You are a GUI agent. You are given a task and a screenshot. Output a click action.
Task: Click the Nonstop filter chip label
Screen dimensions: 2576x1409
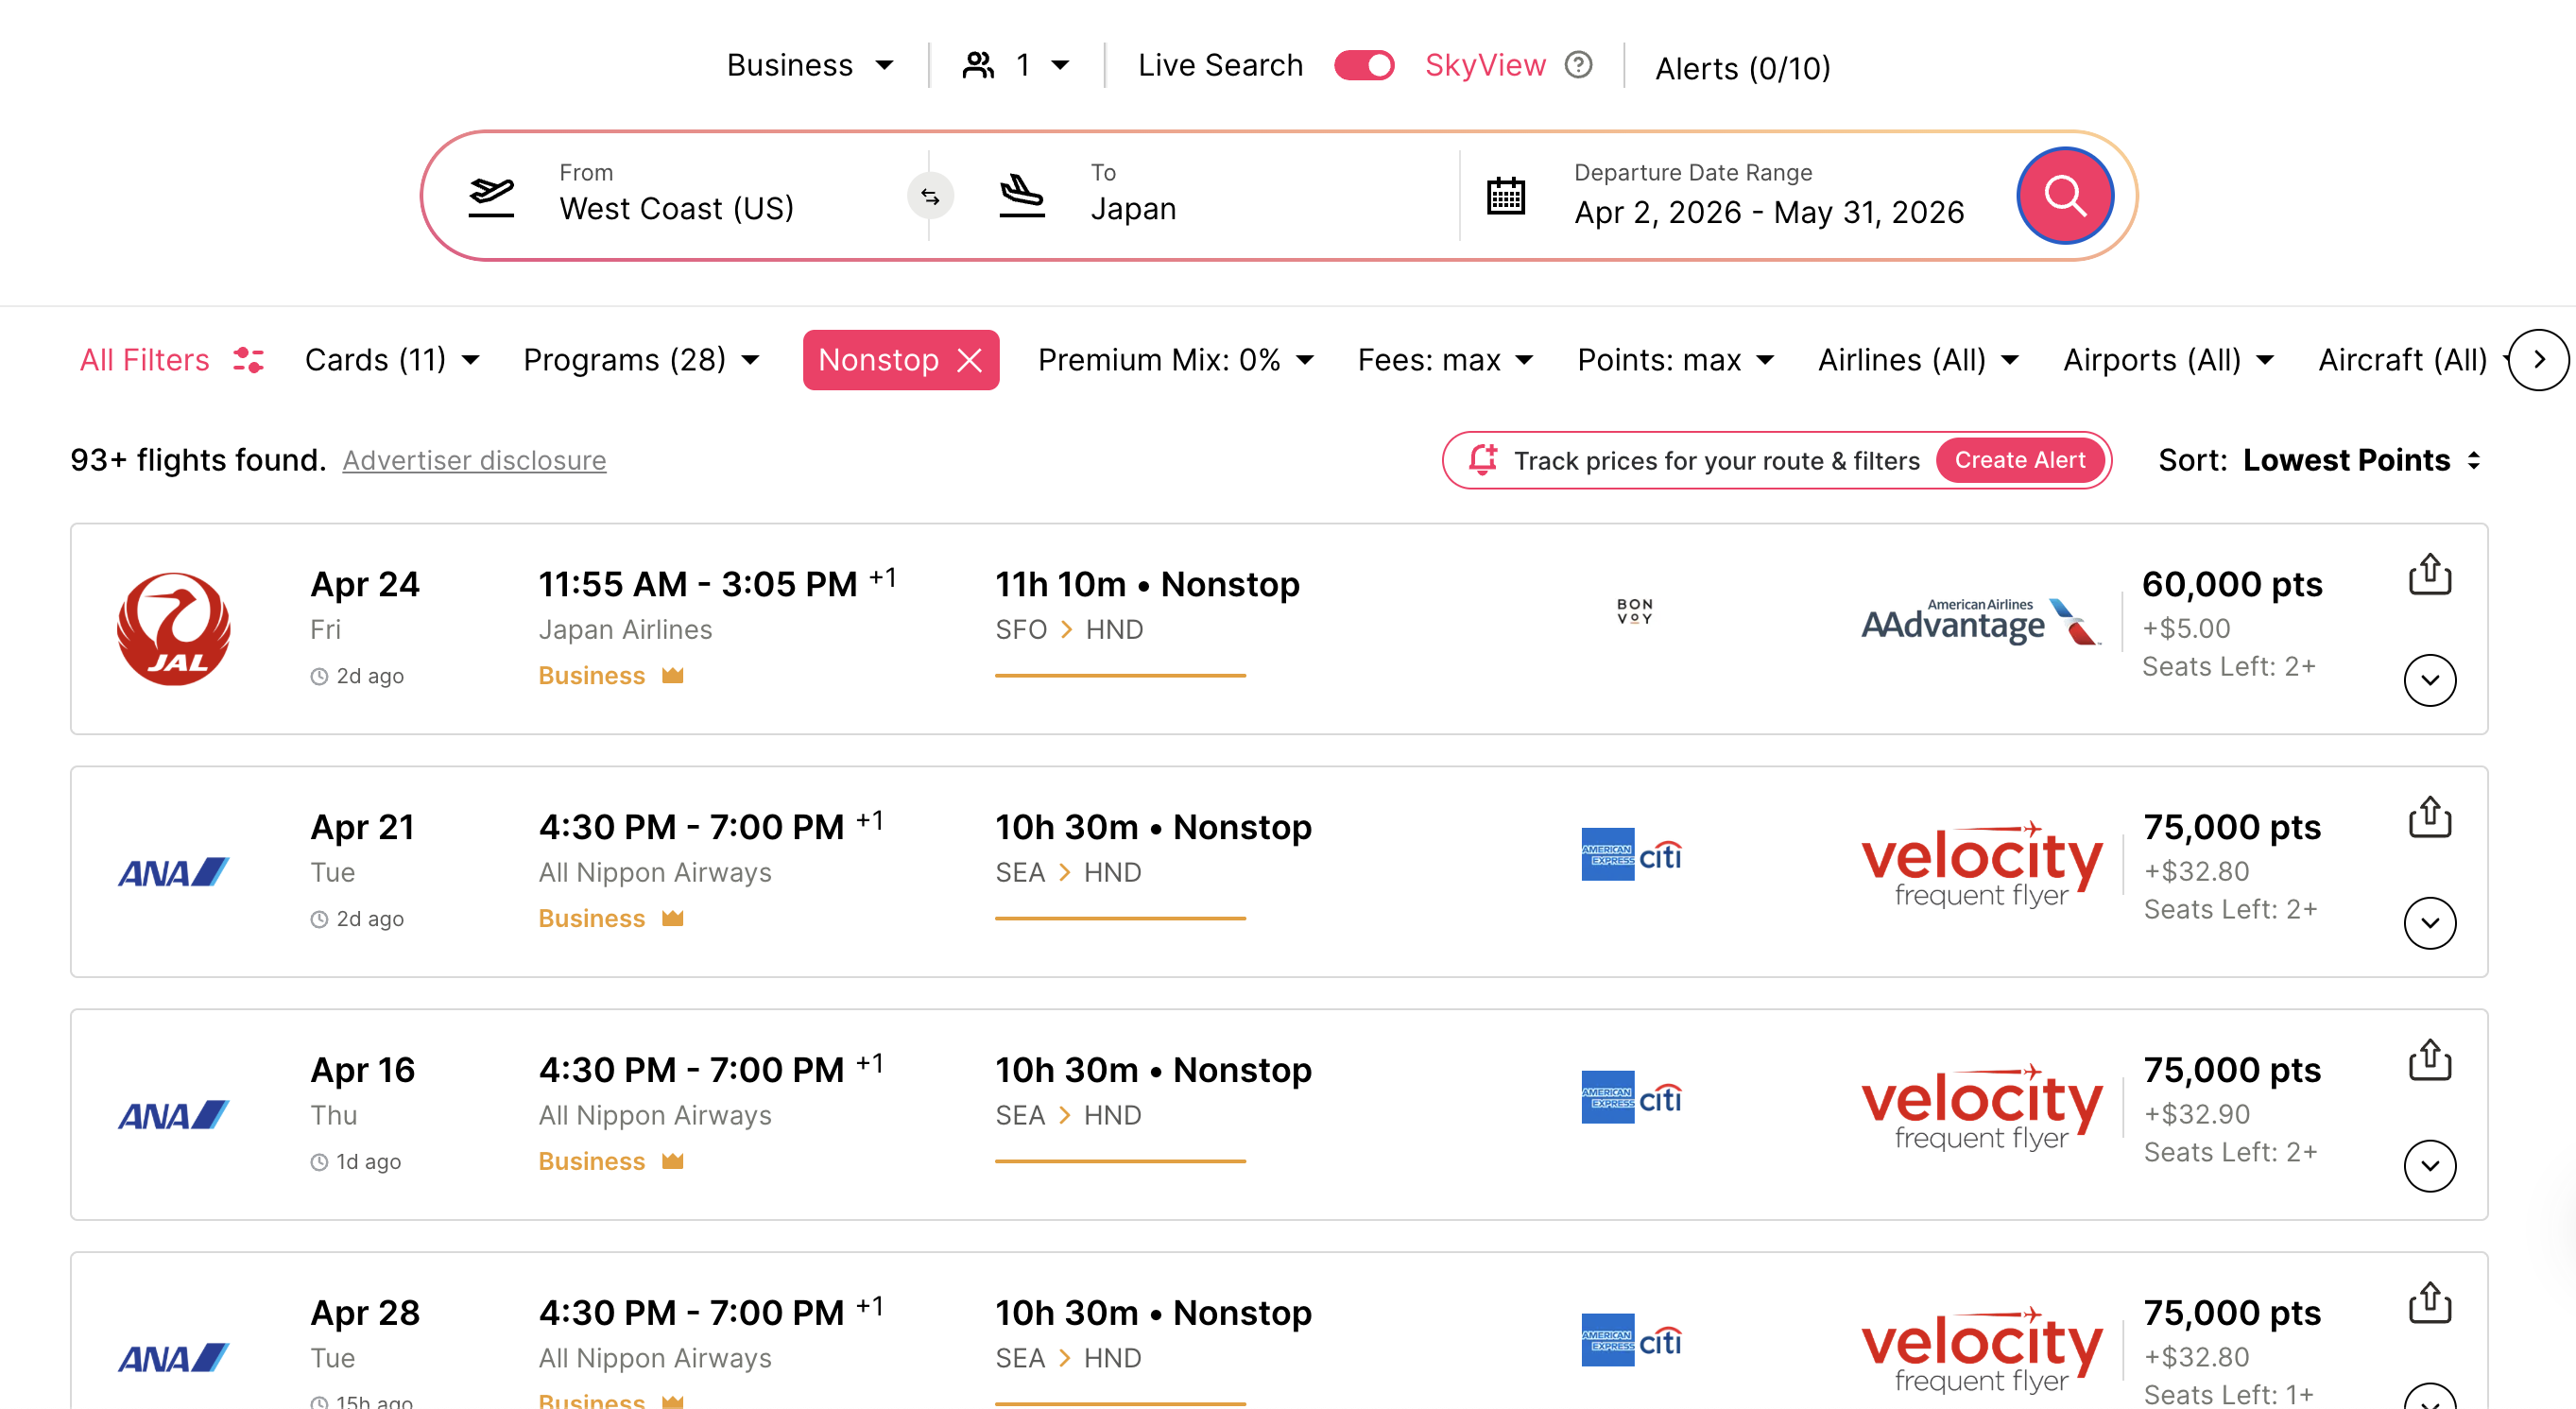(x=878, y=360)
